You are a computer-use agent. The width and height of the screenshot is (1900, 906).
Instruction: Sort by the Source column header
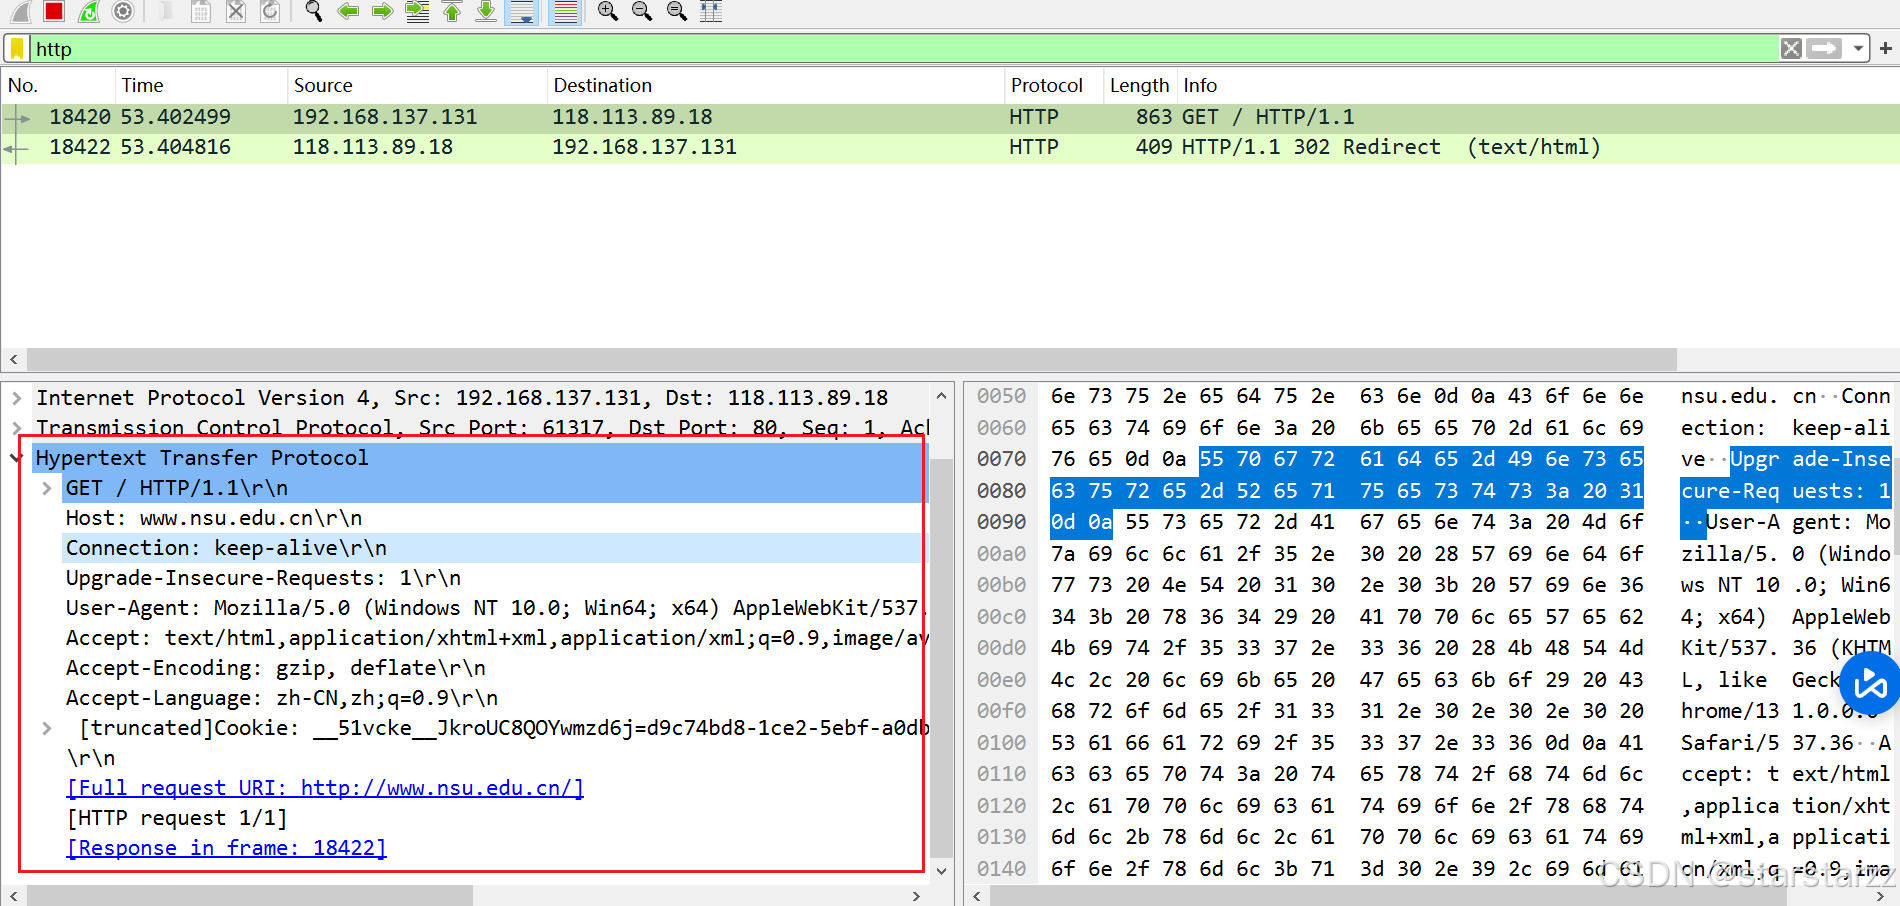click(417, 85)
